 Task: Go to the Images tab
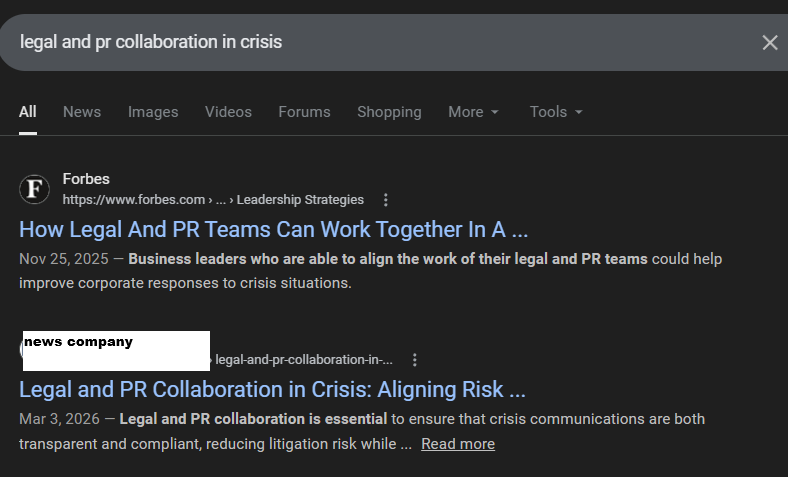pyautogui.click(x=153, y=112)
